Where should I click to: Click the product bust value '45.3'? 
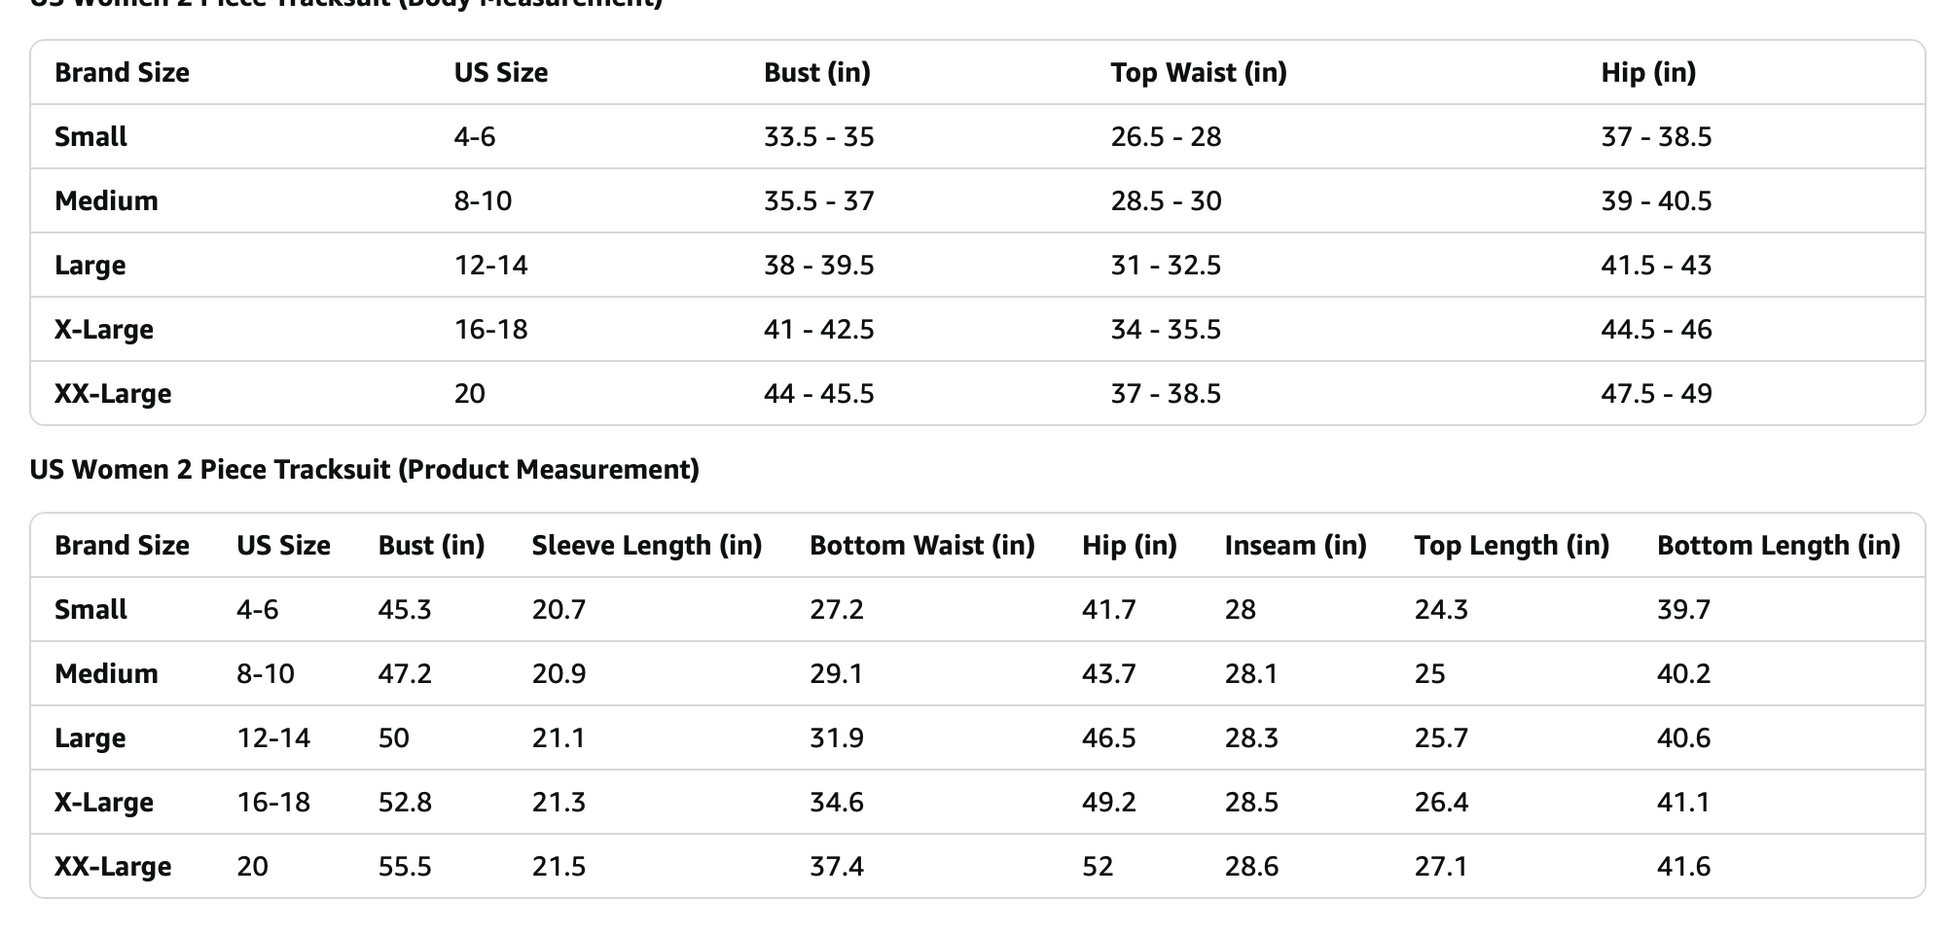pos(404,610)
